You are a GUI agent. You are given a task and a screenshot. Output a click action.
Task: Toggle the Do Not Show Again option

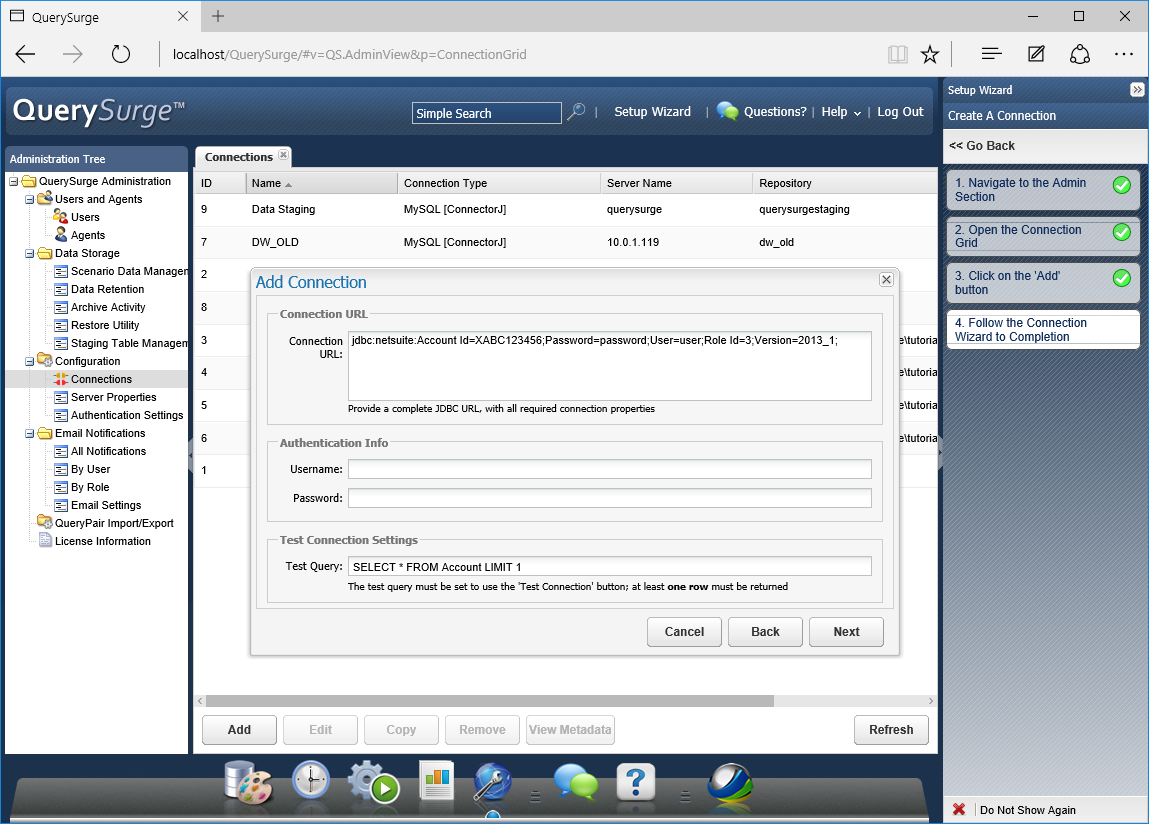pos(959,810)
